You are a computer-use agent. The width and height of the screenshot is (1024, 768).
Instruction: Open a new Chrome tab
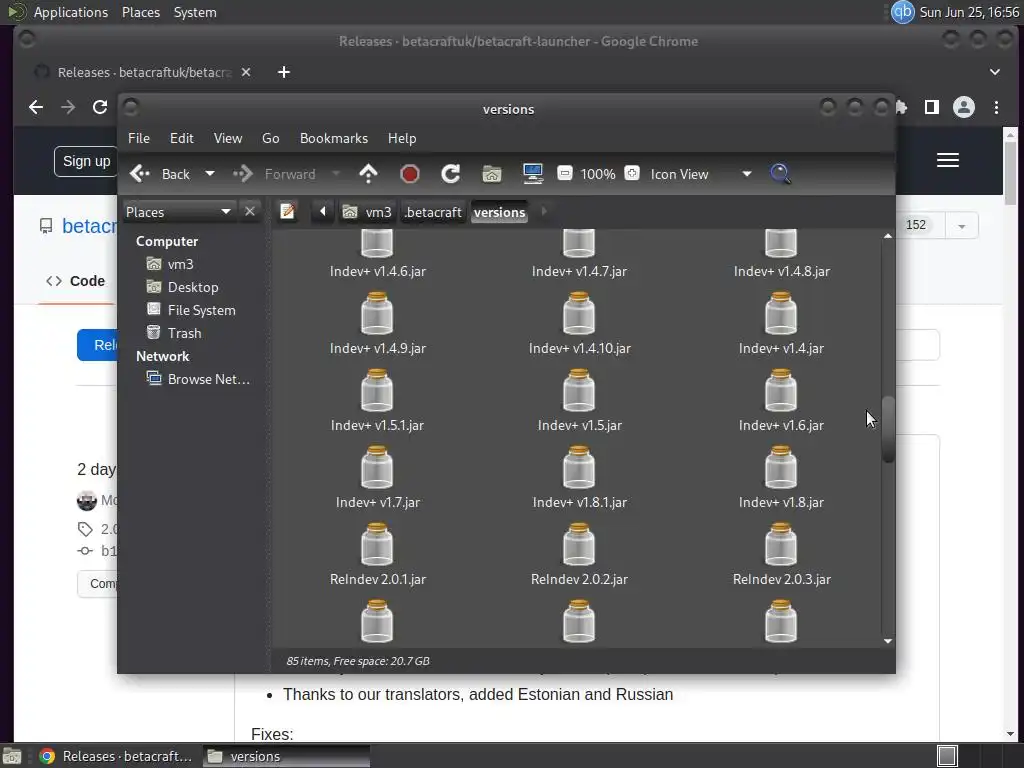pyautogui.click(x=283, y=72)
